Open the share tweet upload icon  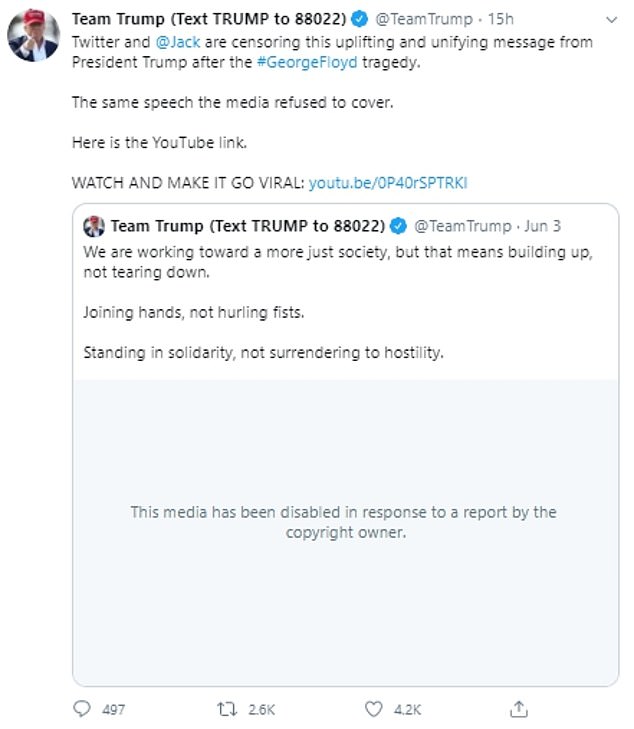(x=519, y=709)
